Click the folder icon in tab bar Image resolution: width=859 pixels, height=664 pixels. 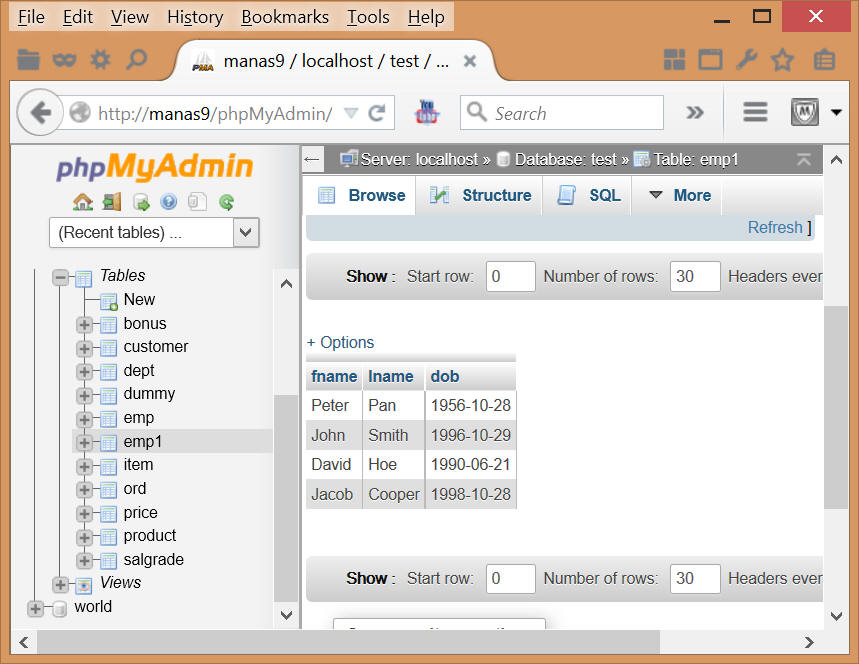(28, 59)
